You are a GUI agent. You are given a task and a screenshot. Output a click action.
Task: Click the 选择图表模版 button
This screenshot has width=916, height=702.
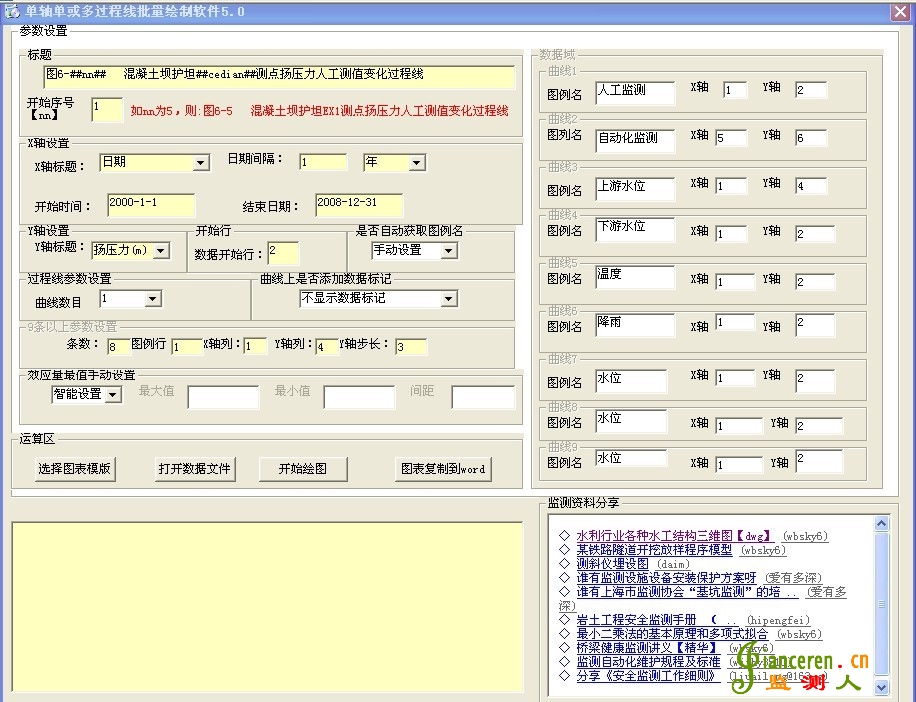[x=74, y=468]
